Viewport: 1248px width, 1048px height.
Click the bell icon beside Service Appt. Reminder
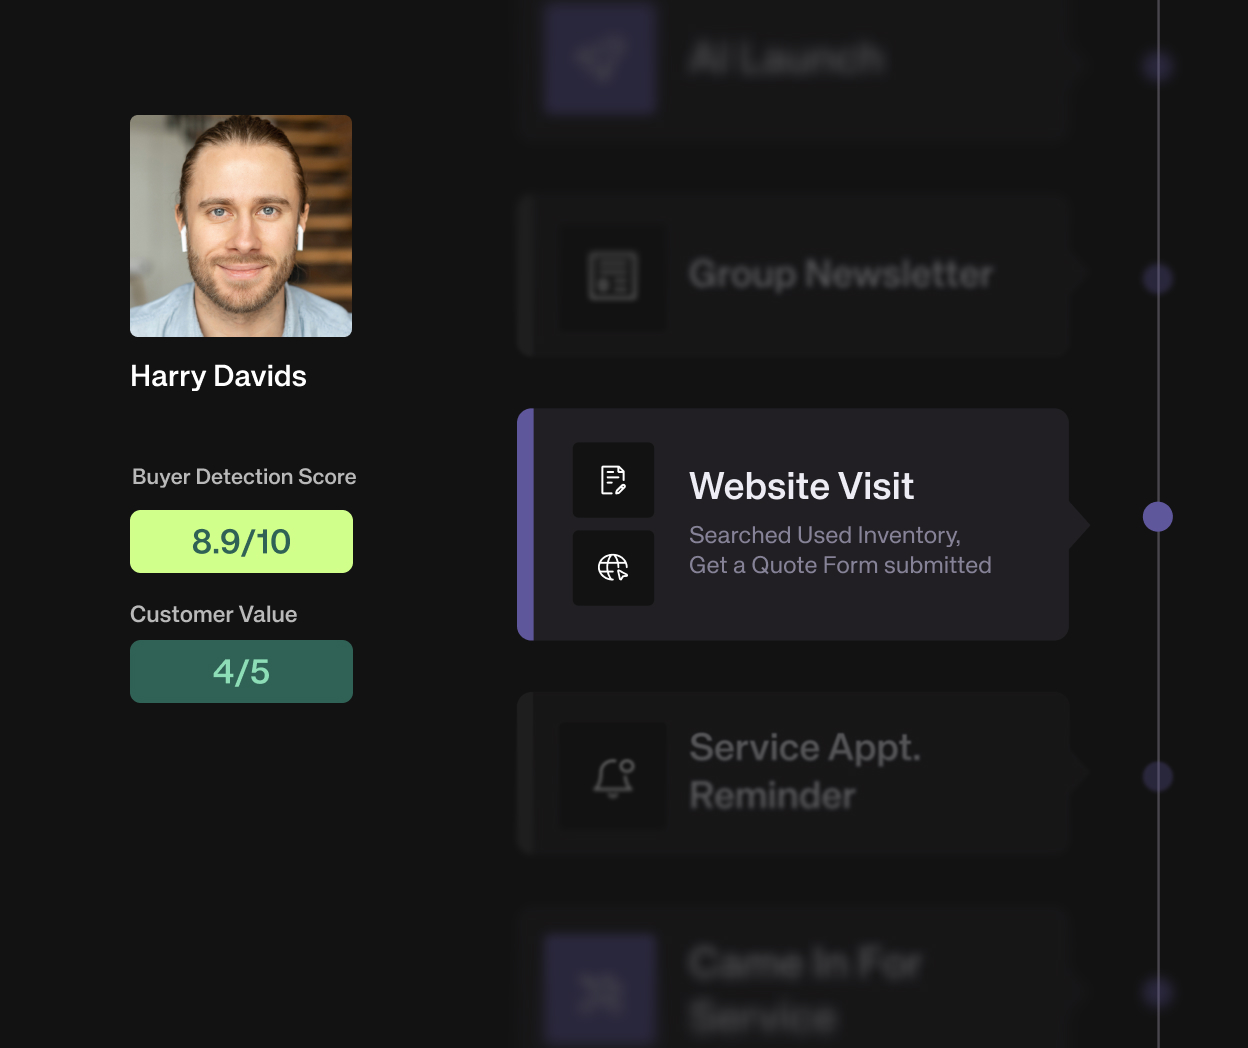coord(613,776)
